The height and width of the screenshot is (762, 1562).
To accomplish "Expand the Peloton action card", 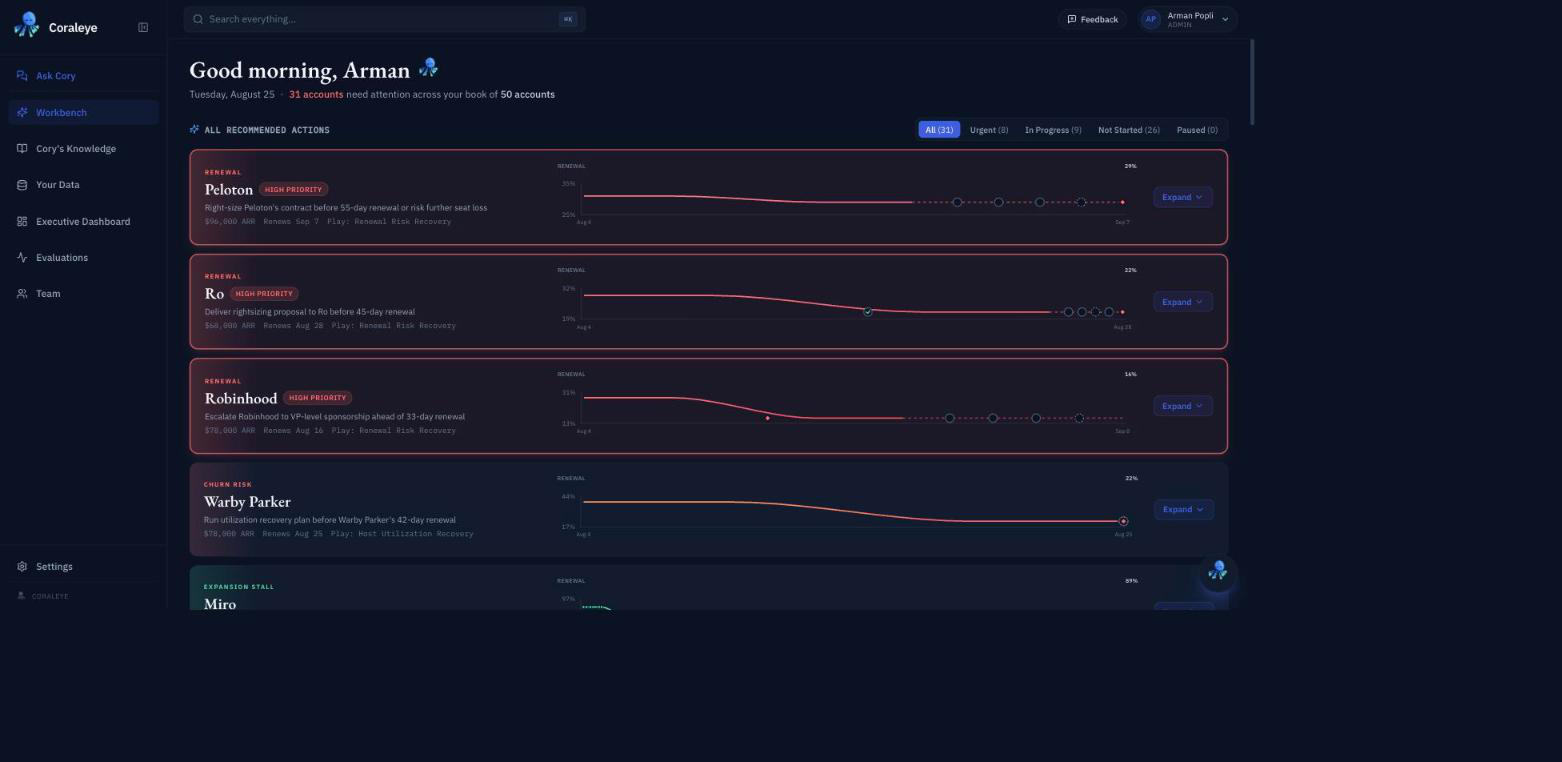I will coord(1183,197).
